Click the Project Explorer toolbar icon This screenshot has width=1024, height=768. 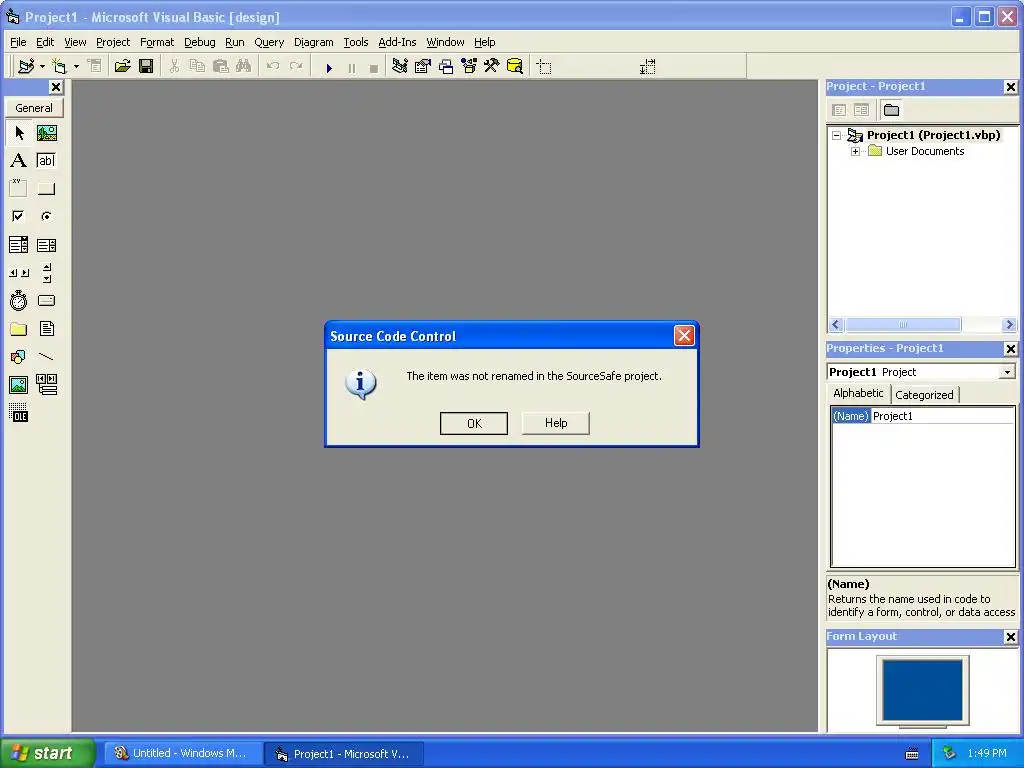(x=400, y=66)
